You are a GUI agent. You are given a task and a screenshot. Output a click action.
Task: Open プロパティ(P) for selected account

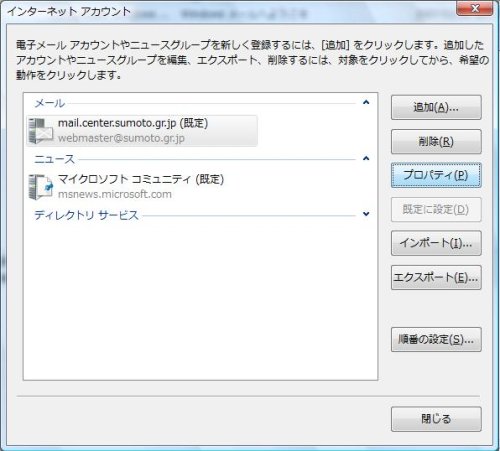click(436, 175)
